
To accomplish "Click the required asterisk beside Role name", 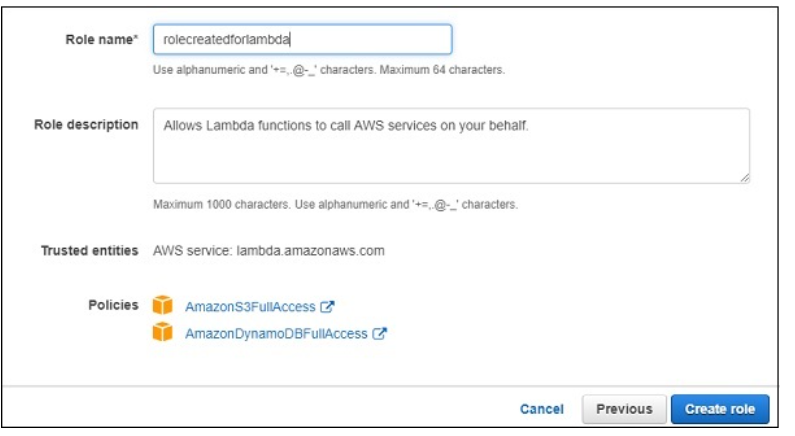I will point(136,38).
